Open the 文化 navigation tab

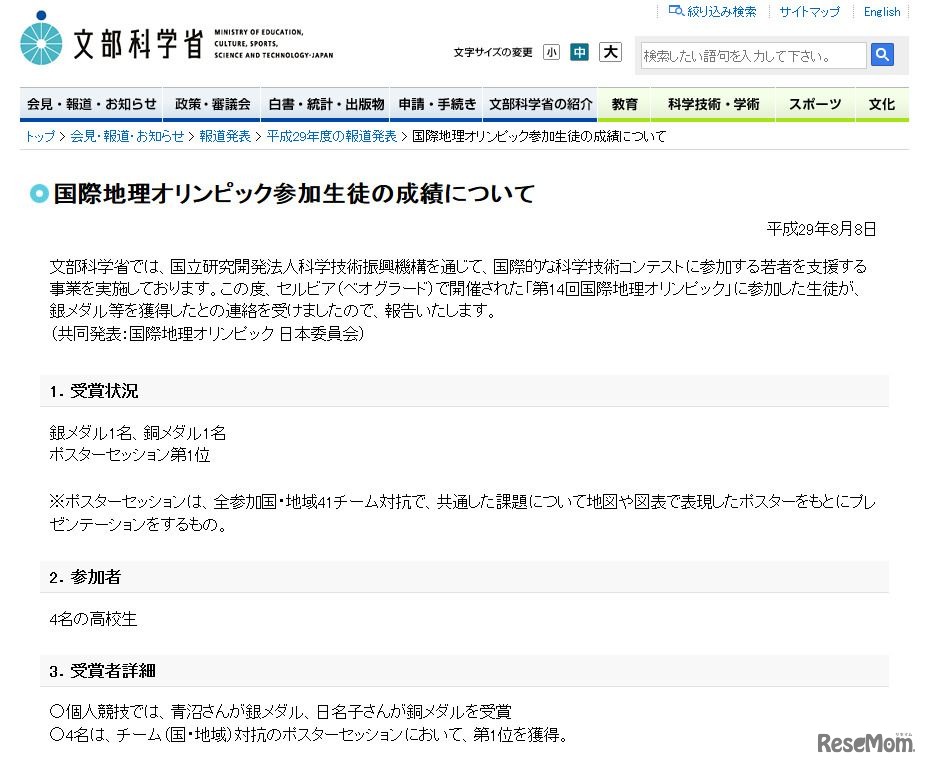pyautogui.click(x=881, y=104)
